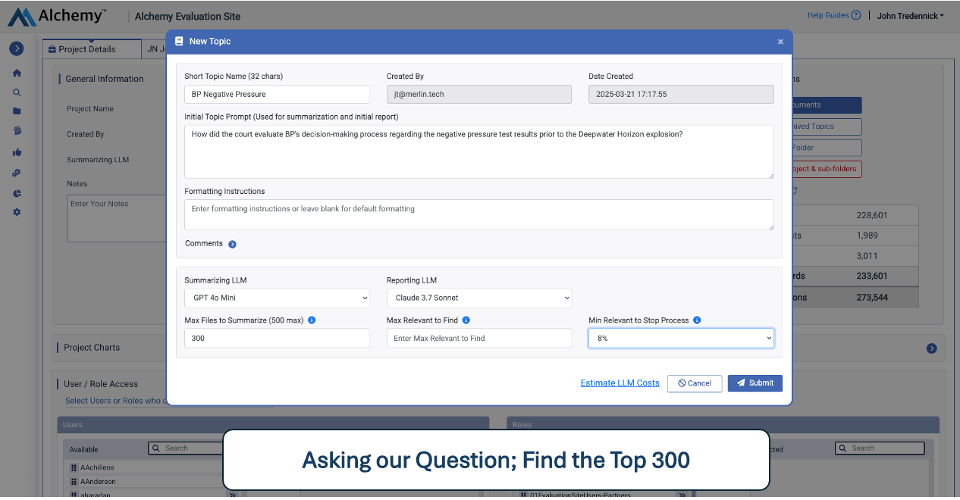Image resolution: width=960 pixels, height=500 pixels.
Task: Submit the new topic
Action: pyautogui.click(x=755, y=383)
